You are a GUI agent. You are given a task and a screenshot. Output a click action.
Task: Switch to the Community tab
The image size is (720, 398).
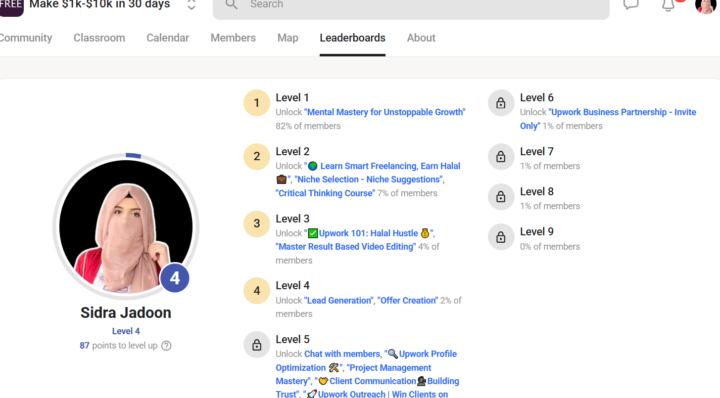[25, 38]
